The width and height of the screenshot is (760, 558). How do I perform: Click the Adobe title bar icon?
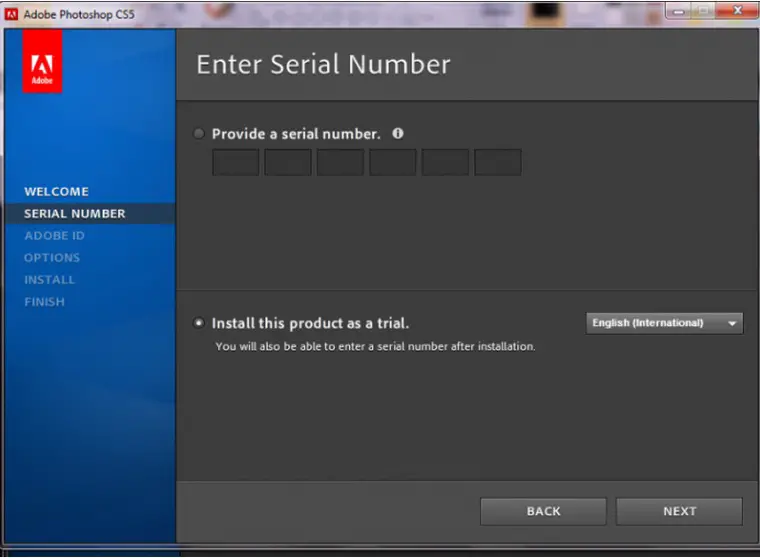[x=11, y=14]
